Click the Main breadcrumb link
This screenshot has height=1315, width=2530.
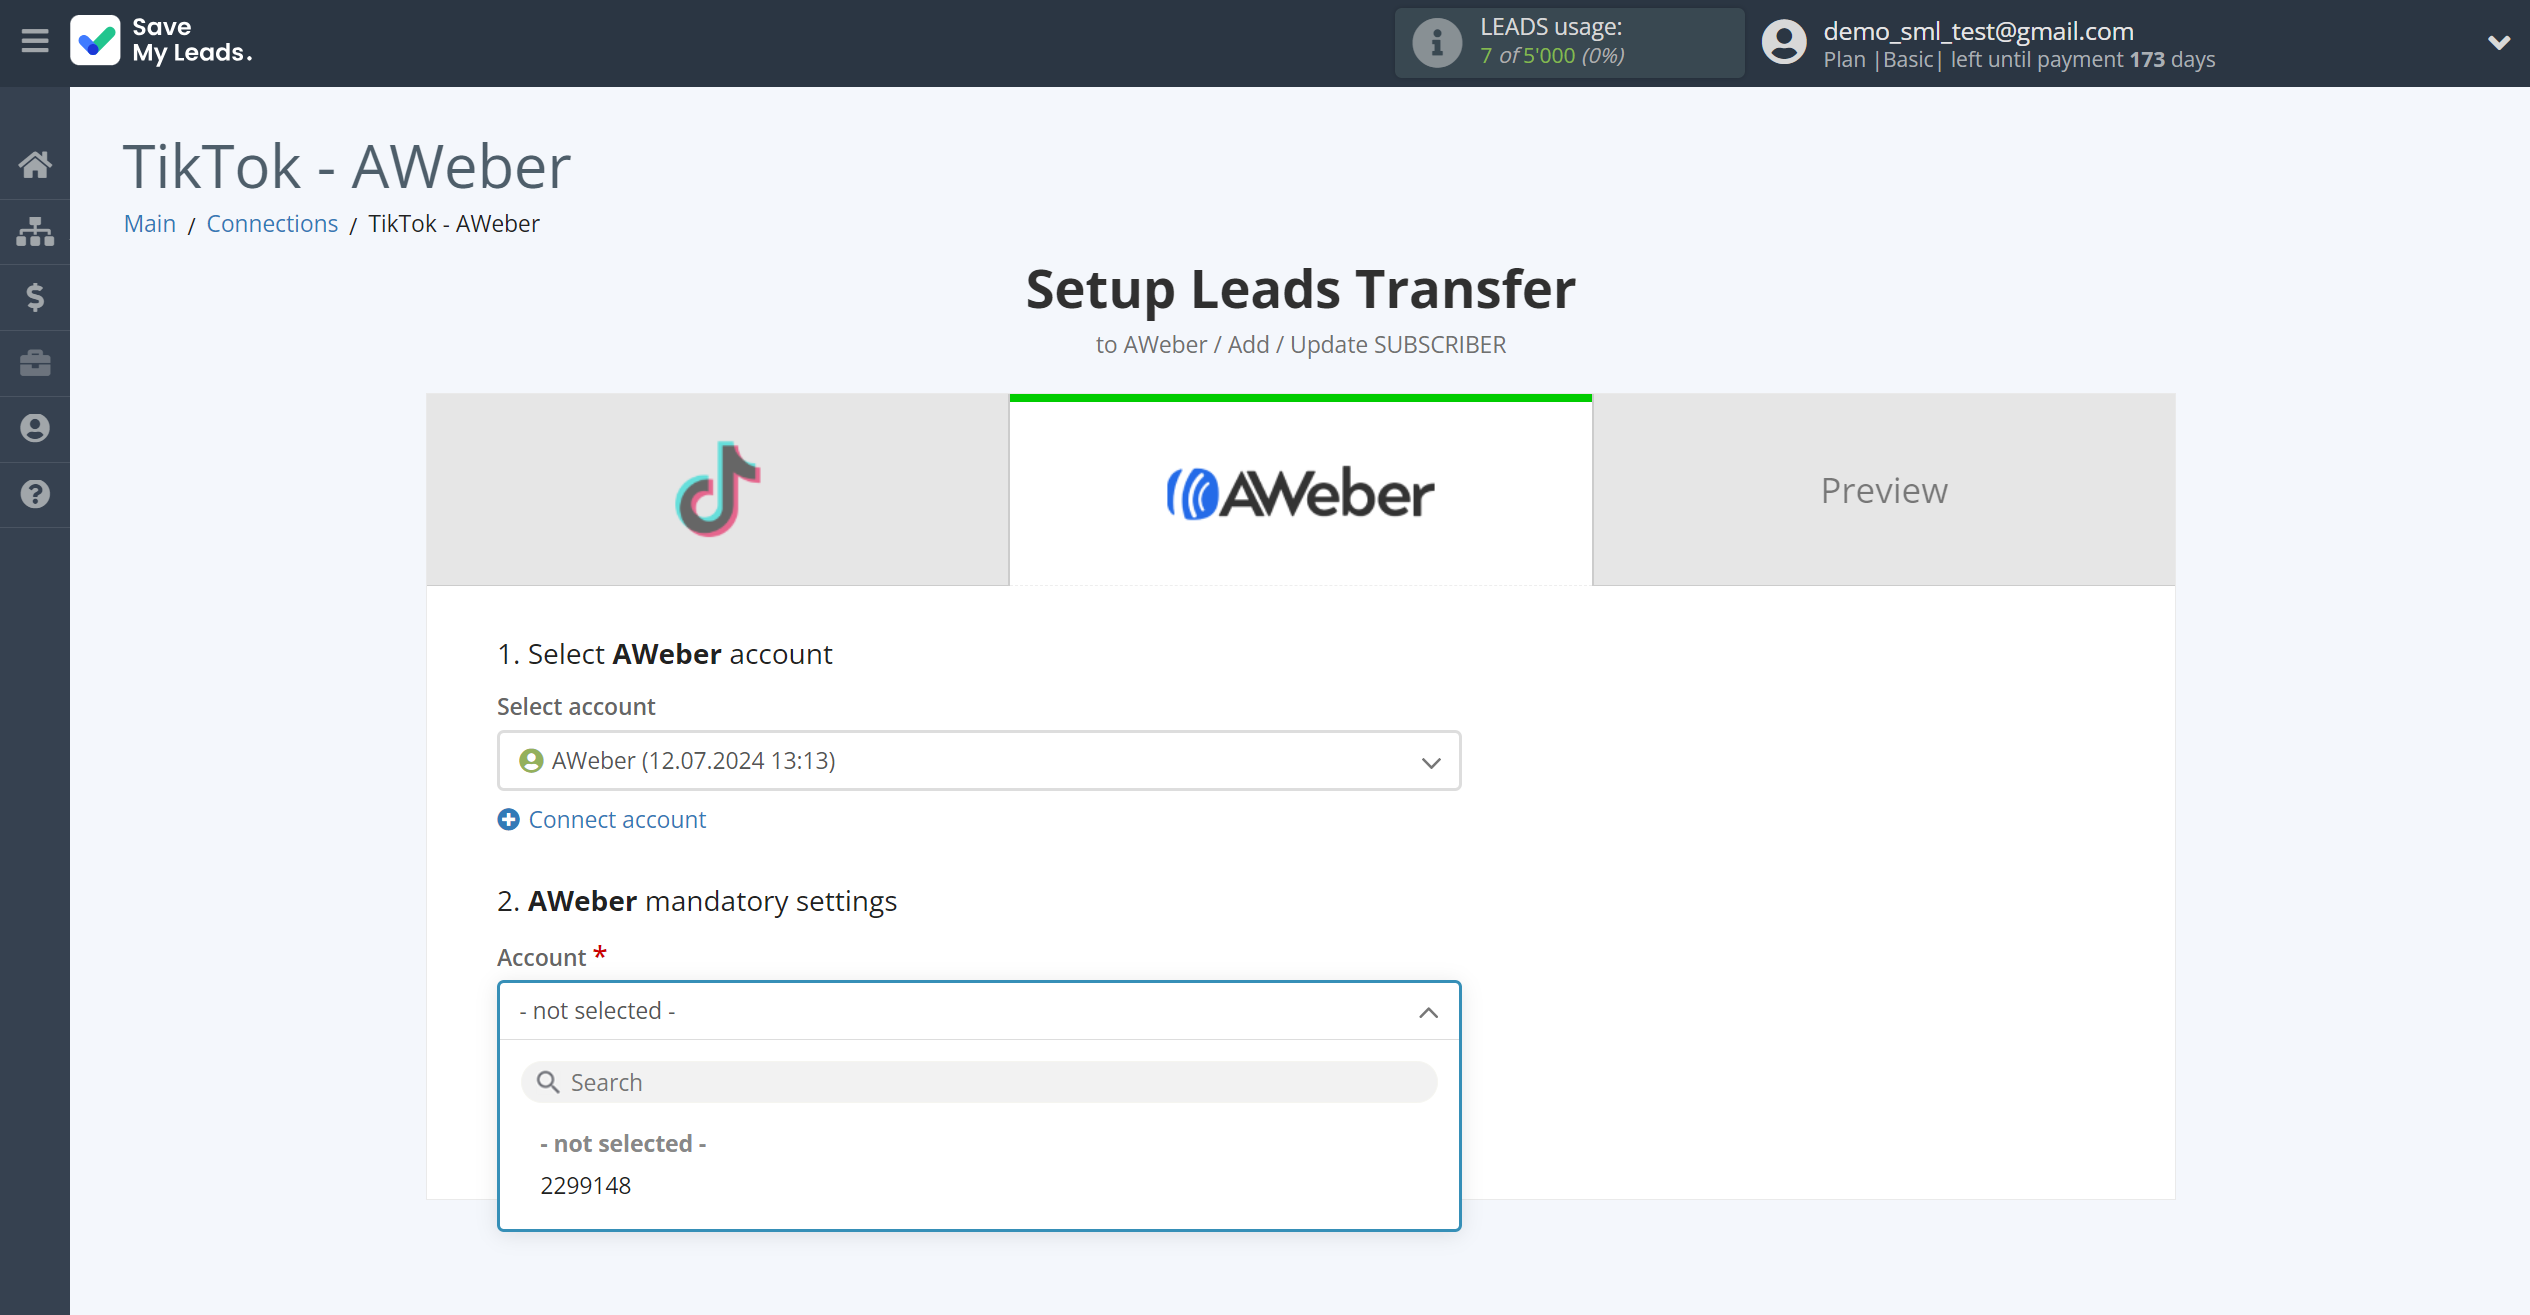149,223
